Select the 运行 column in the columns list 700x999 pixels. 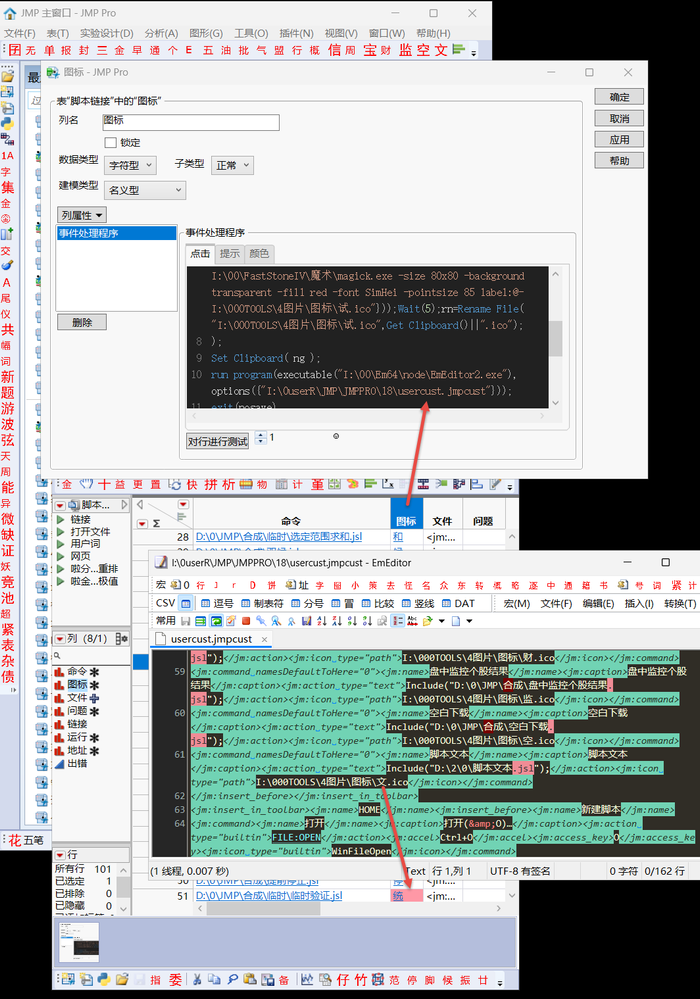click(x=76, y=737)
